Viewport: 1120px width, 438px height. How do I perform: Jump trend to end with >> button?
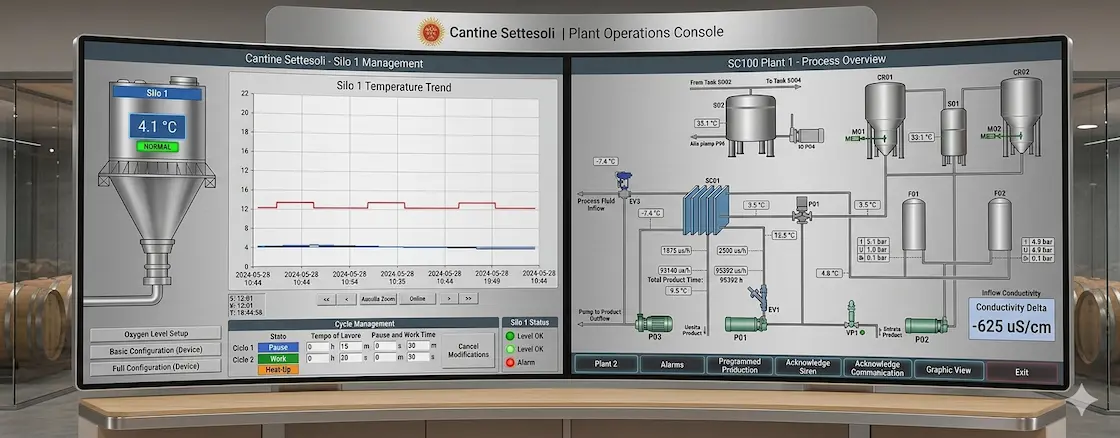469,299
